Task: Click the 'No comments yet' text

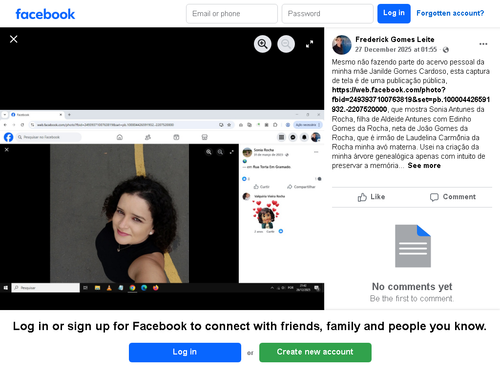Action: tap(412, 287)
